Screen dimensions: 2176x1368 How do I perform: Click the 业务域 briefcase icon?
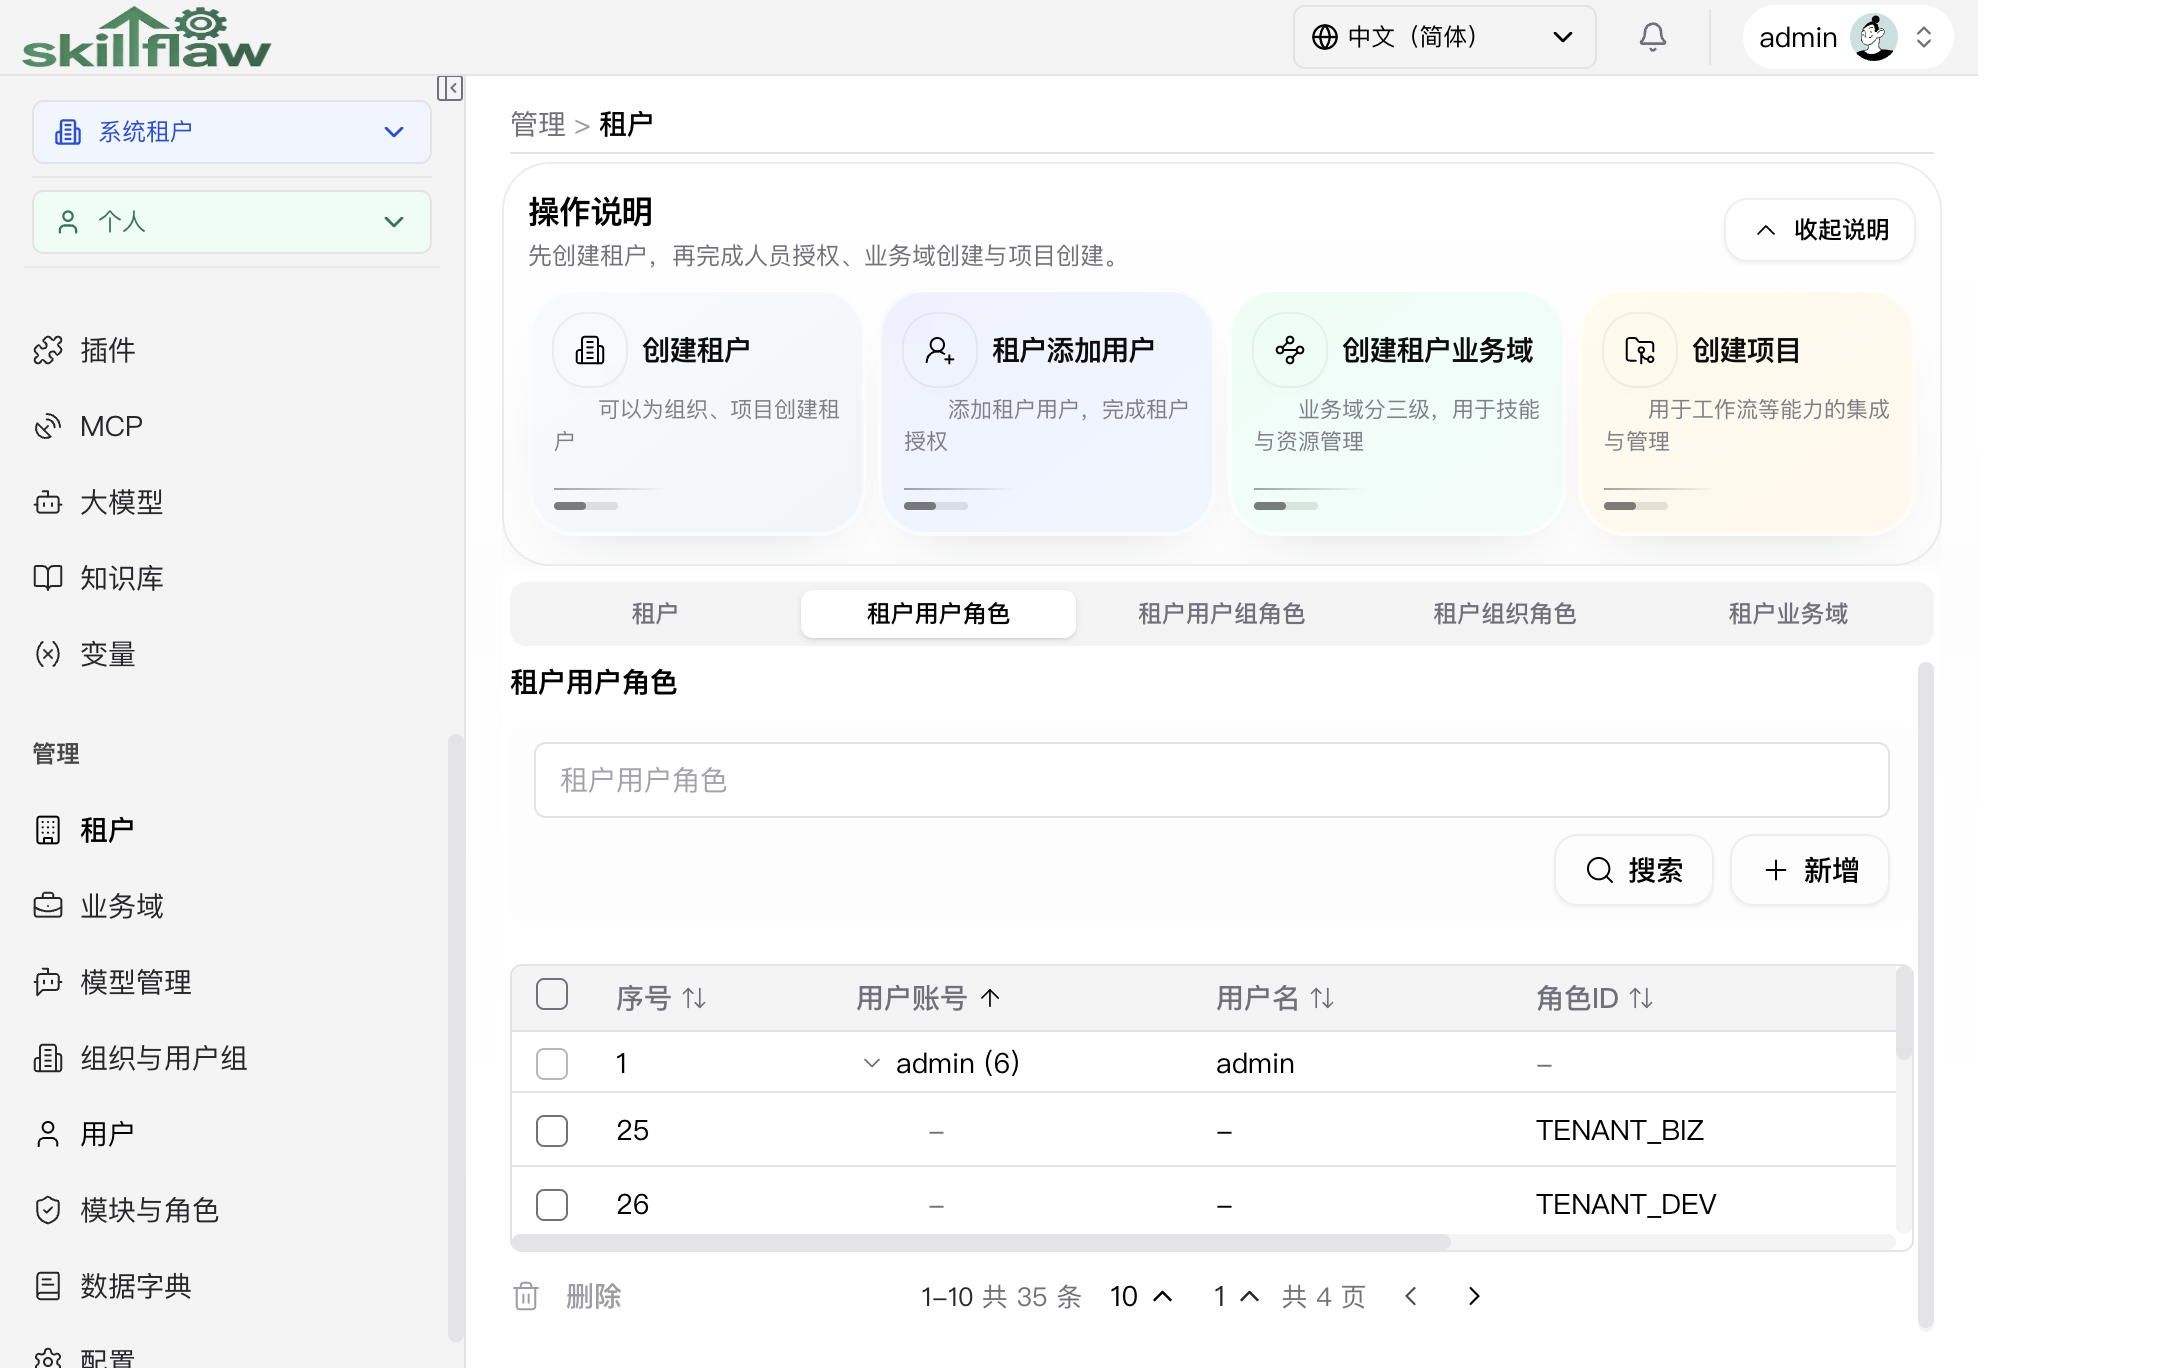pyautogui.click(x=48, y=906)
